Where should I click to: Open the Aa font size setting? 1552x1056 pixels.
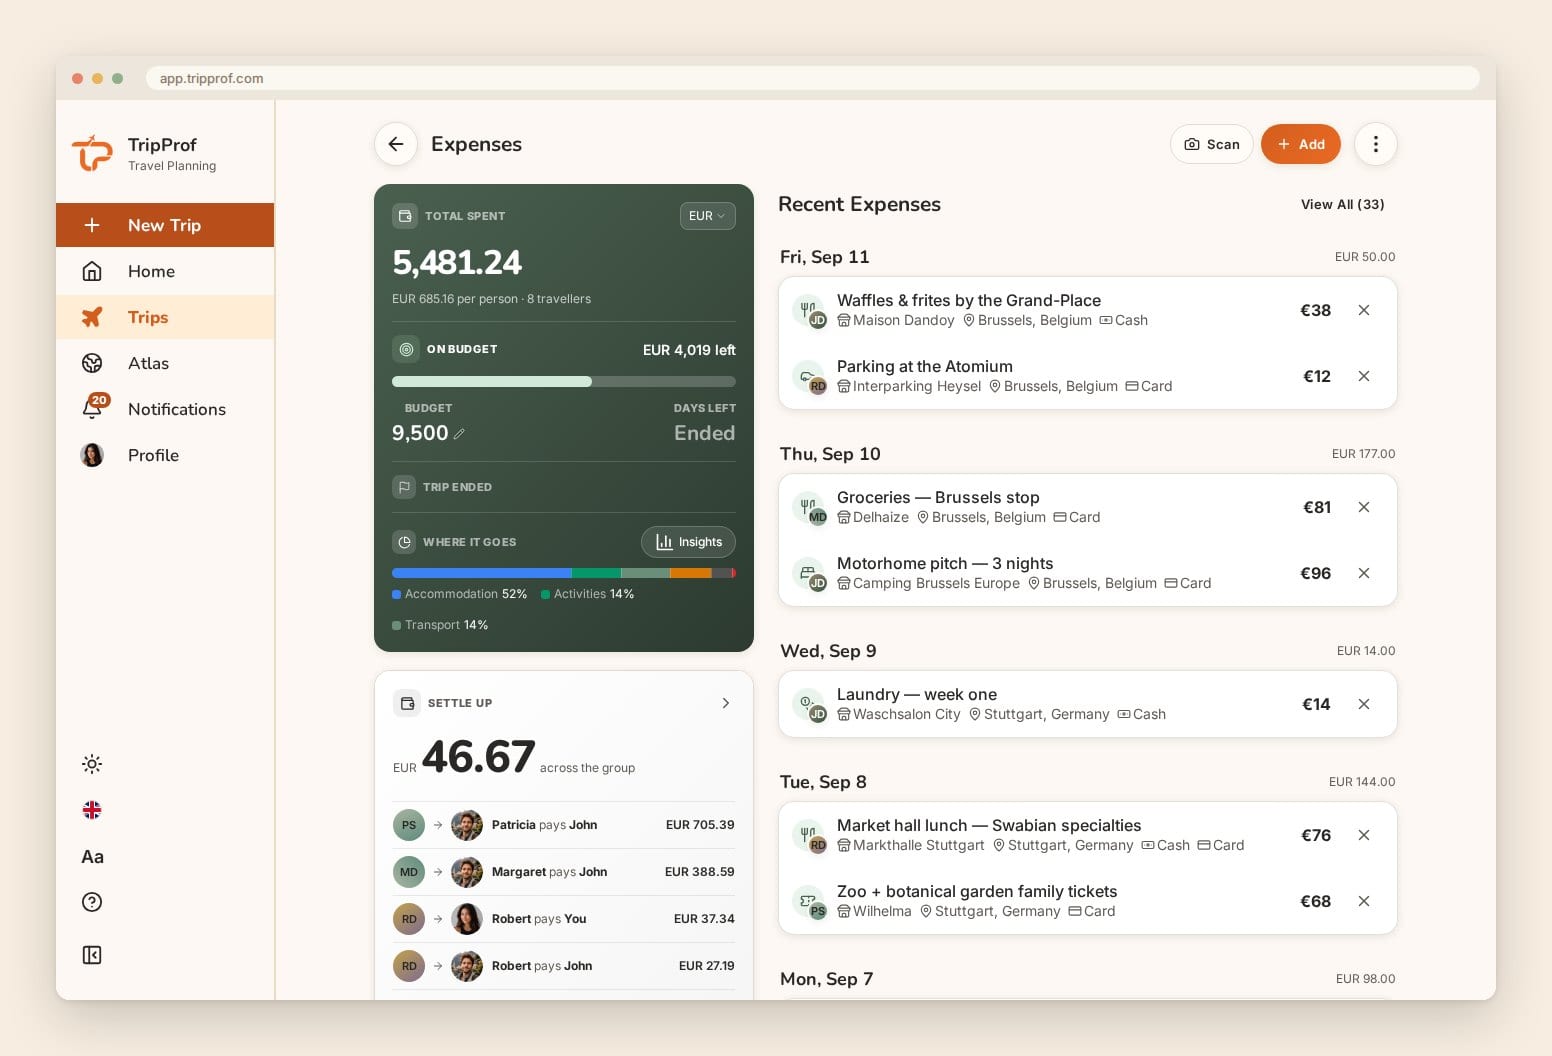92,856
